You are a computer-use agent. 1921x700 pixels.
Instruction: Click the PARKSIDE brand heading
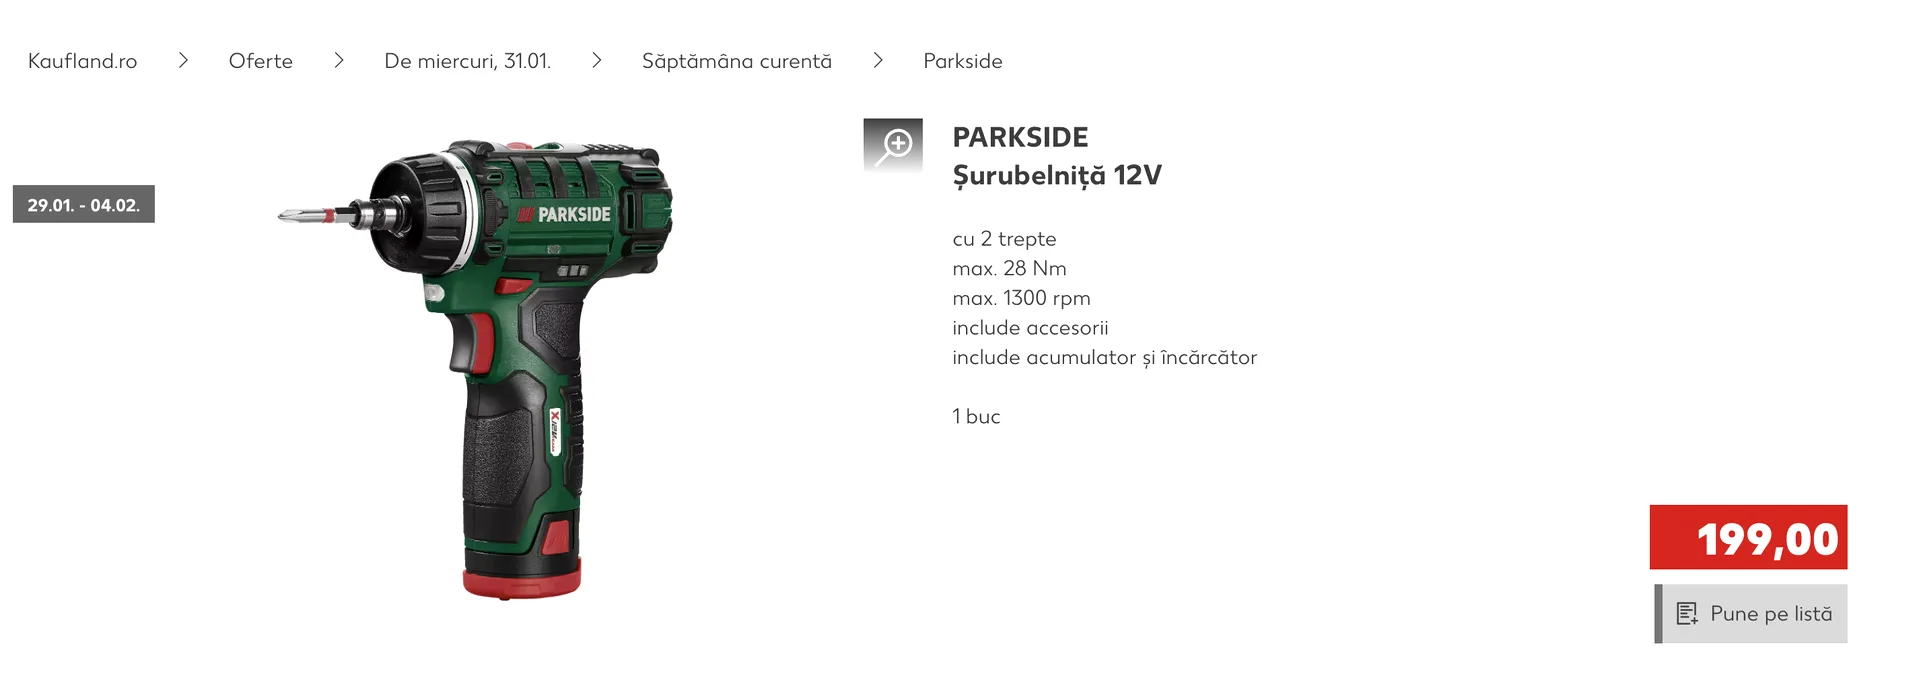tap(1020, 137)
